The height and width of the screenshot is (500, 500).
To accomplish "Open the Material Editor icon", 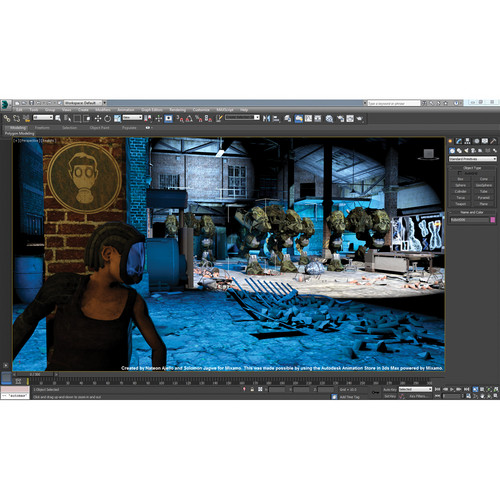I will click(329, 118).
